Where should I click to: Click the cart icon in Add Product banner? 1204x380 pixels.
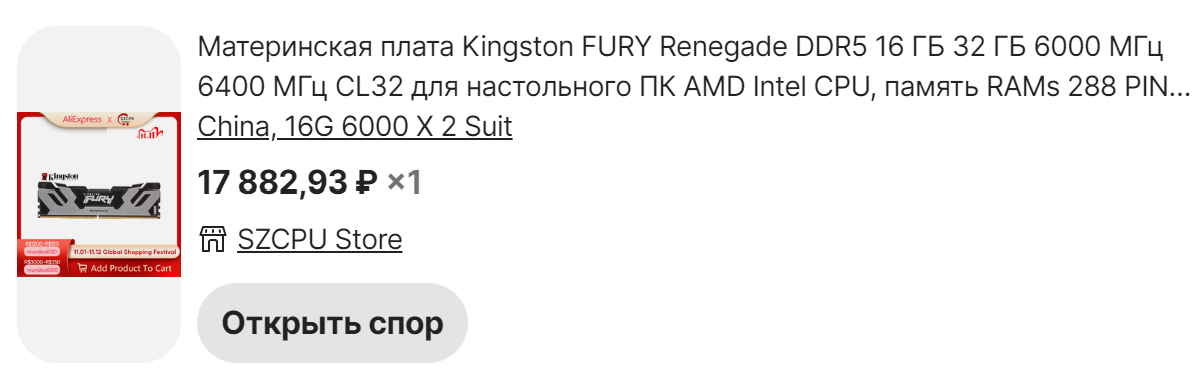click(82, 268)
